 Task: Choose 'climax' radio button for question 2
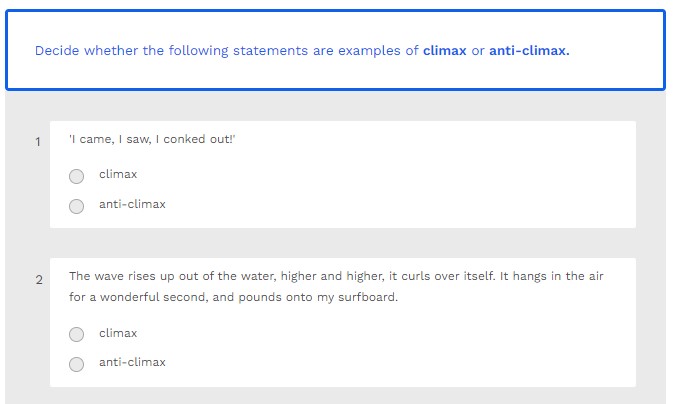click(x=77, y=335)
